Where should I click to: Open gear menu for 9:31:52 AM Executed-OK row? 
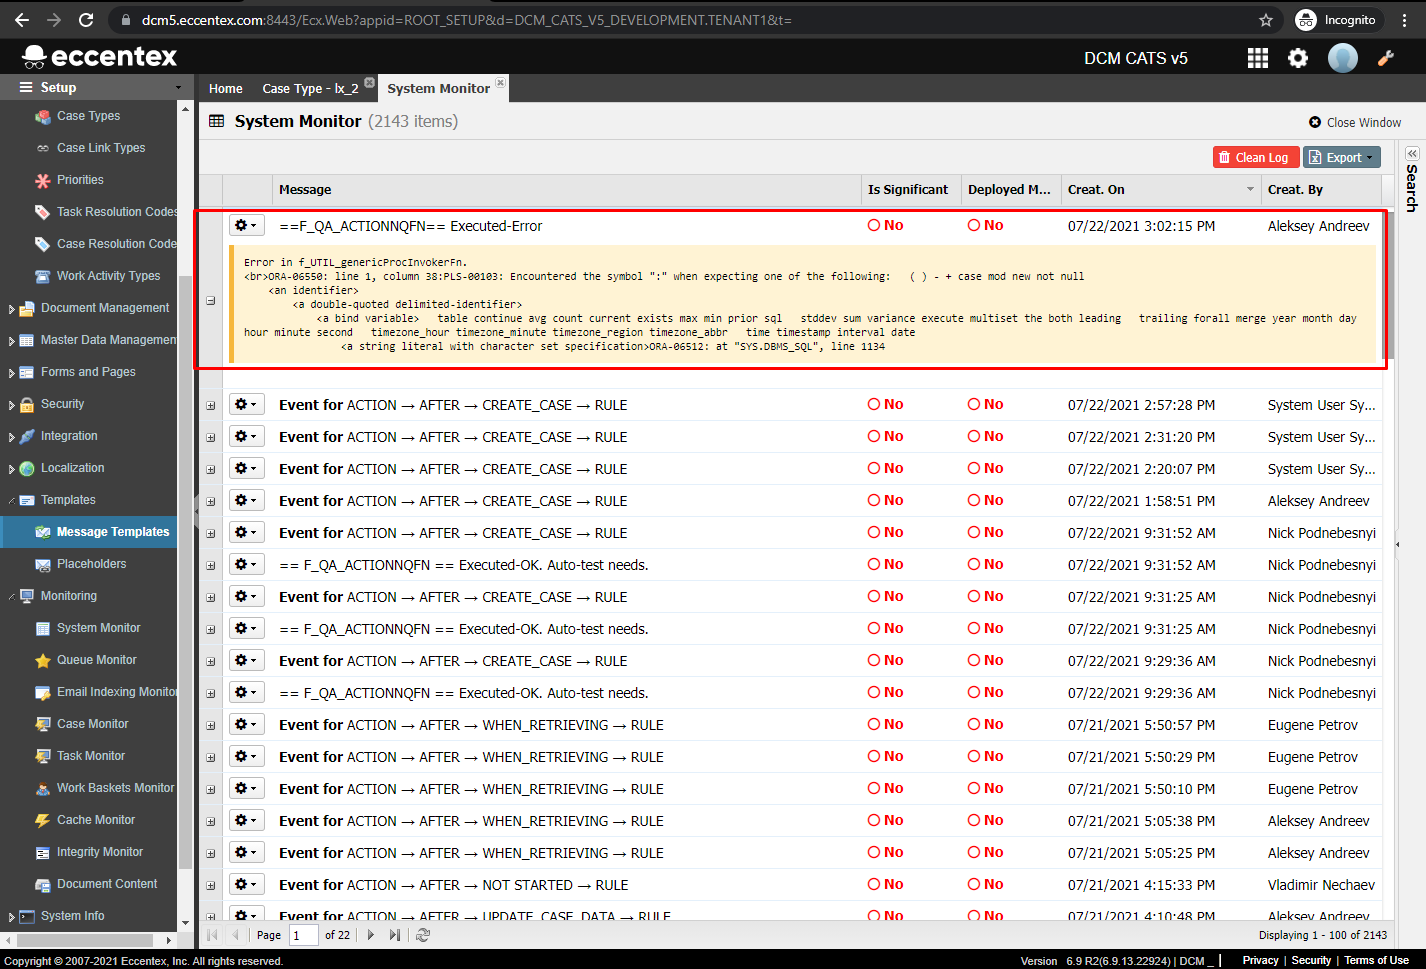point(246,565)
